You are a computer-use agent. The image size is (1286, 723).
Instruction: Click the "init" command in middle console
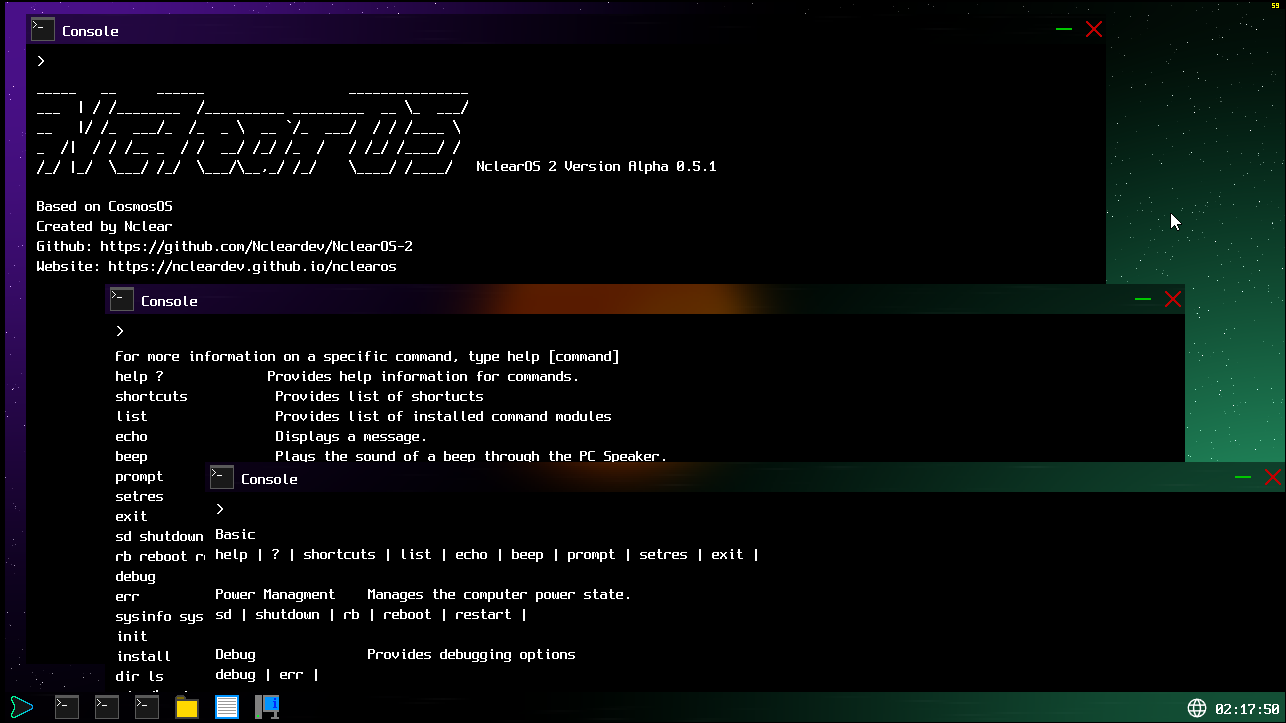[131, 636]
